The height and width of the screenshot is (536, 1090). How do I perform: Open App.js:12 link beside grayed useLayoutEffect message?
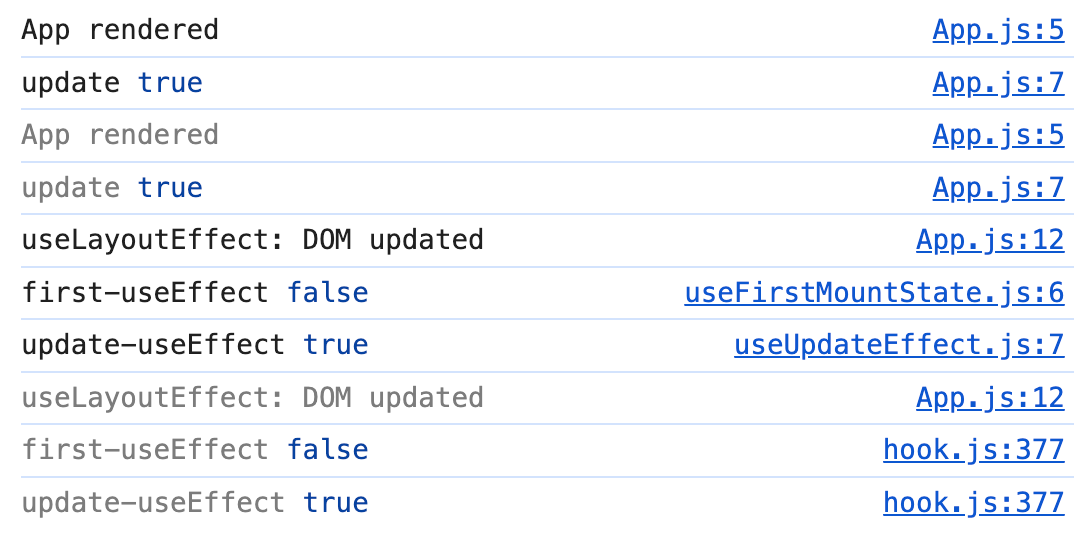point(990,398)
